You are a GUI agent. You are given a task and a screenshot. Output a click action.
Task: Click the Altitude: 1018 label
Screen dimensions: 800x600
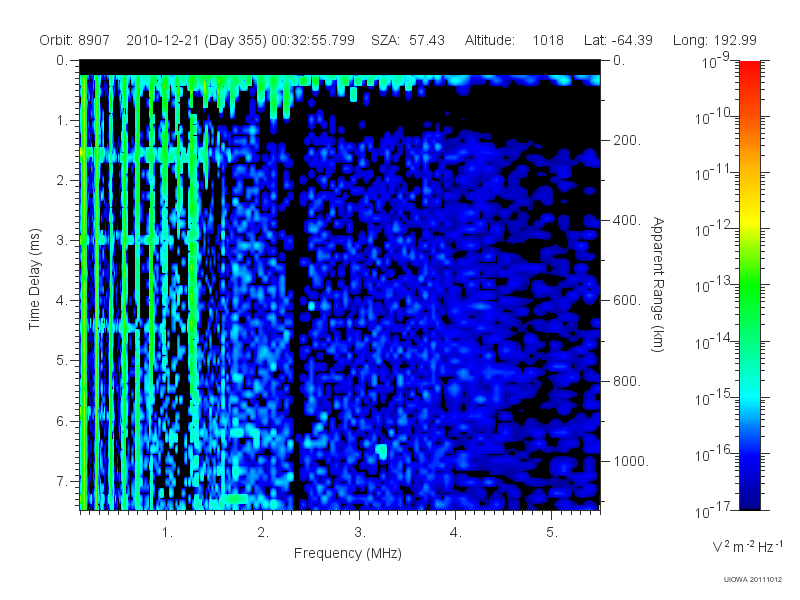514,40
